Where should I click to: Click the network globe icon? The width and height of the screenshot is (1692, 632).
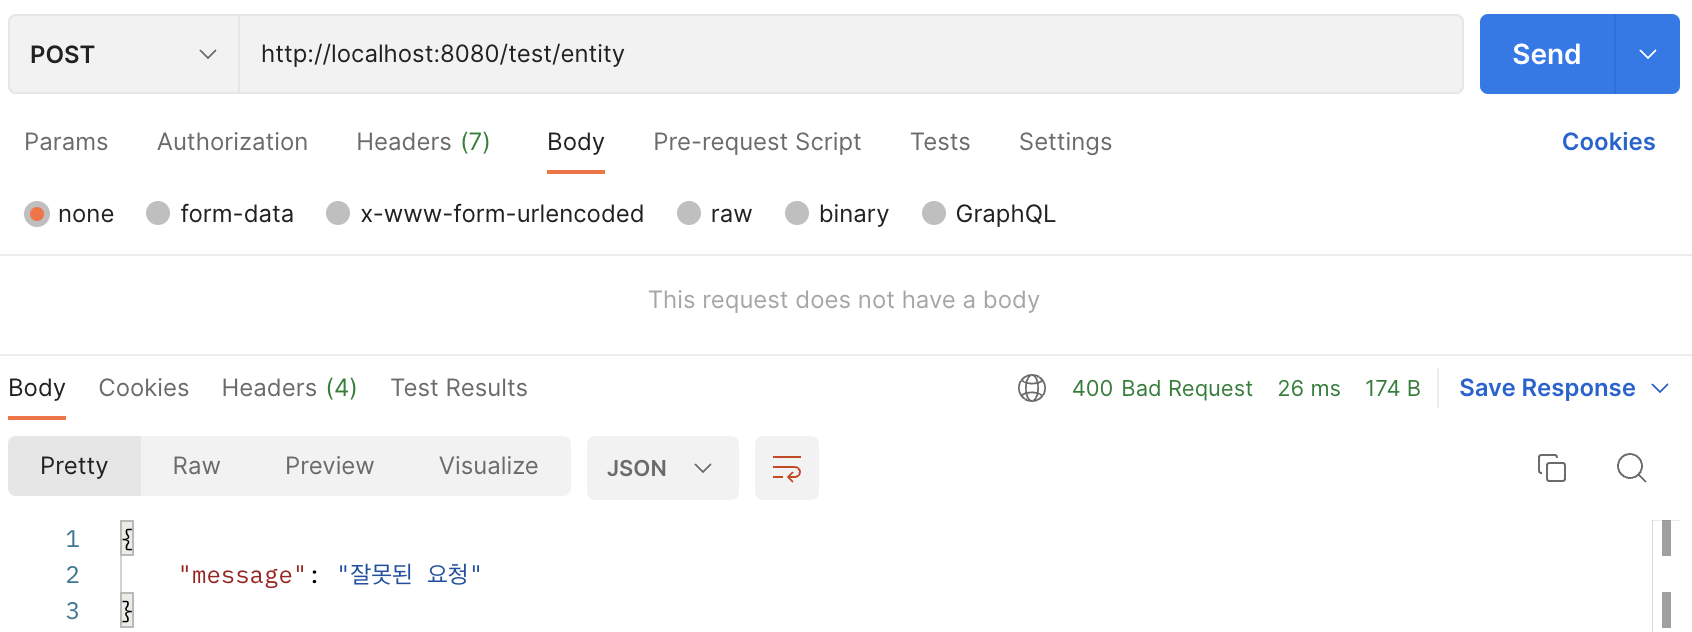coord(1032,388)
